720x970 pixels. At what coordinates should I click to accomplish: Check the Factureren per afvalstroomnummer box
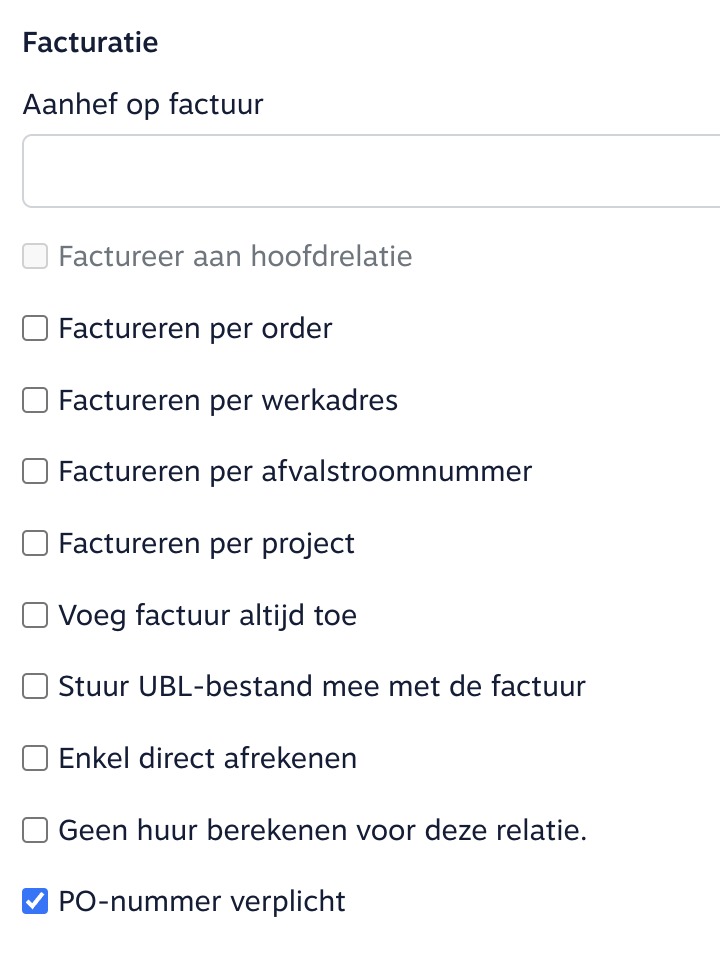[35, 471]
